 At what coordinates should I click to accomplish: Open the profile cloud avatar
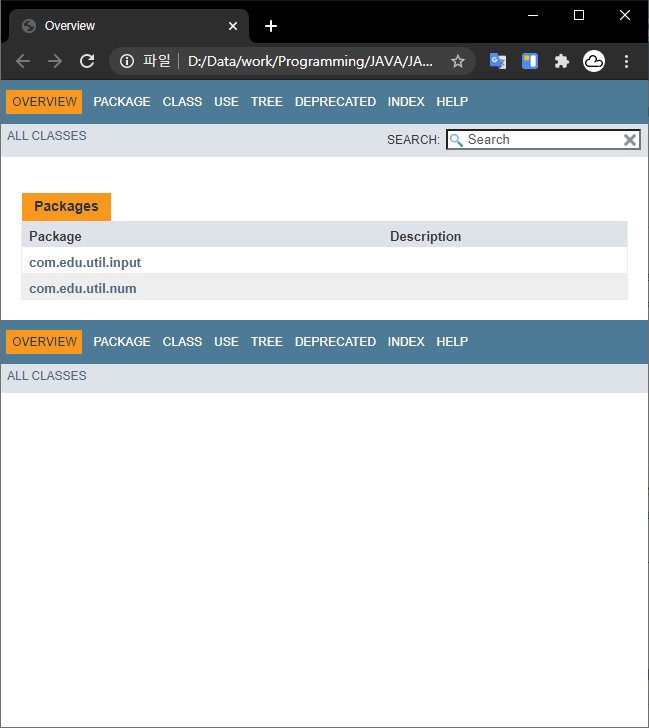coord(594,61)
